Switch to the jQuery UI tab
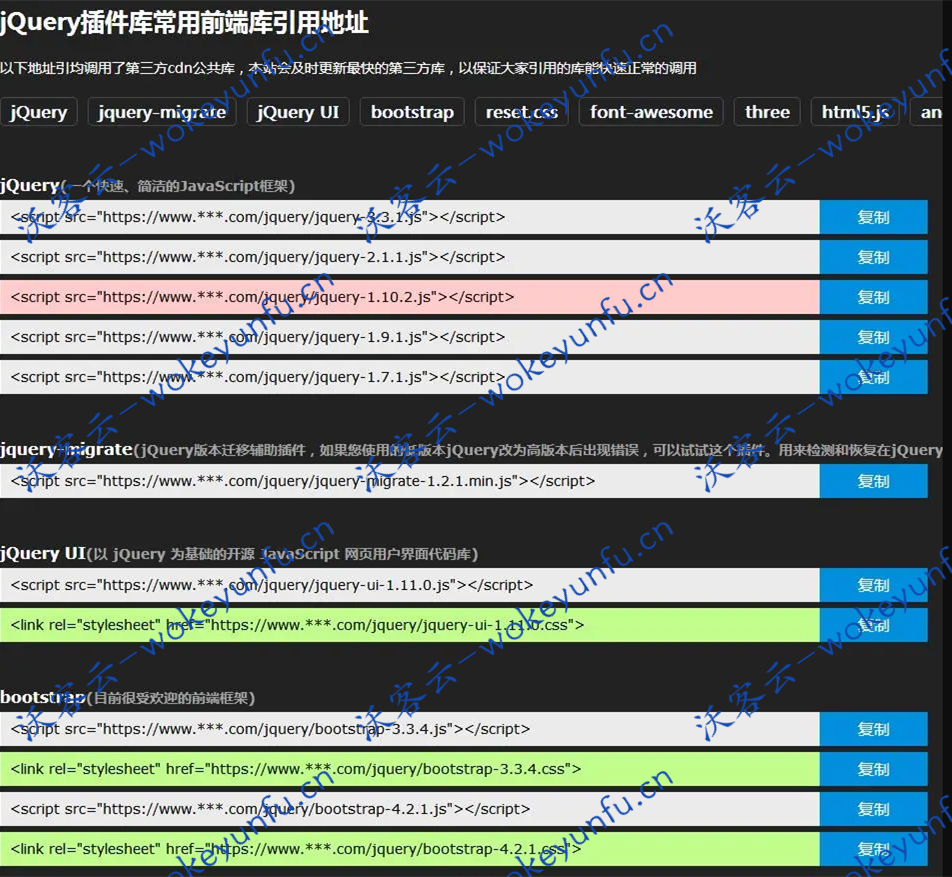Screen dimensions: 952x877 (298, 112)
